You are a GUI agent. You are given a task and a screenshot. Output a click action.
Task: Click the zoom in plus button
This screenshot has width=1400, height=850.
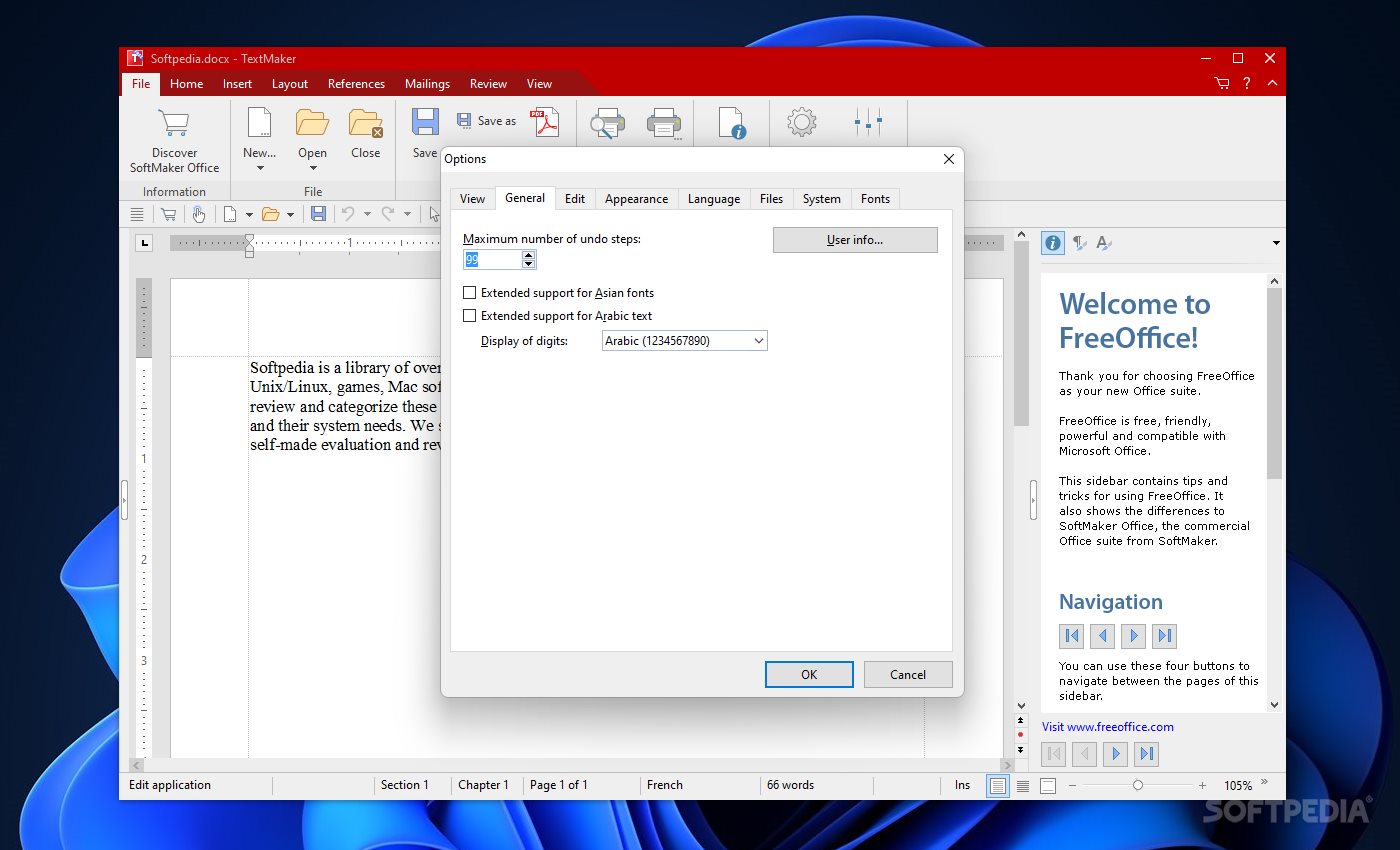1202,786
